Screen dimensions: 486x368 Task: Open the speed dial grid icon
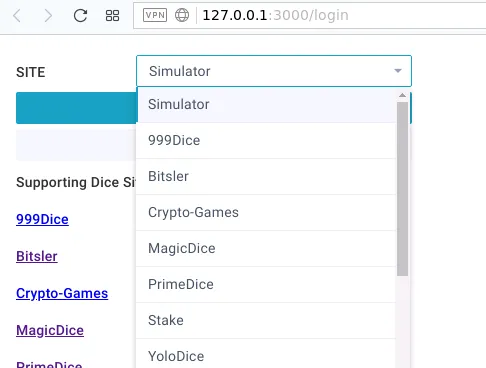(112, 15)
